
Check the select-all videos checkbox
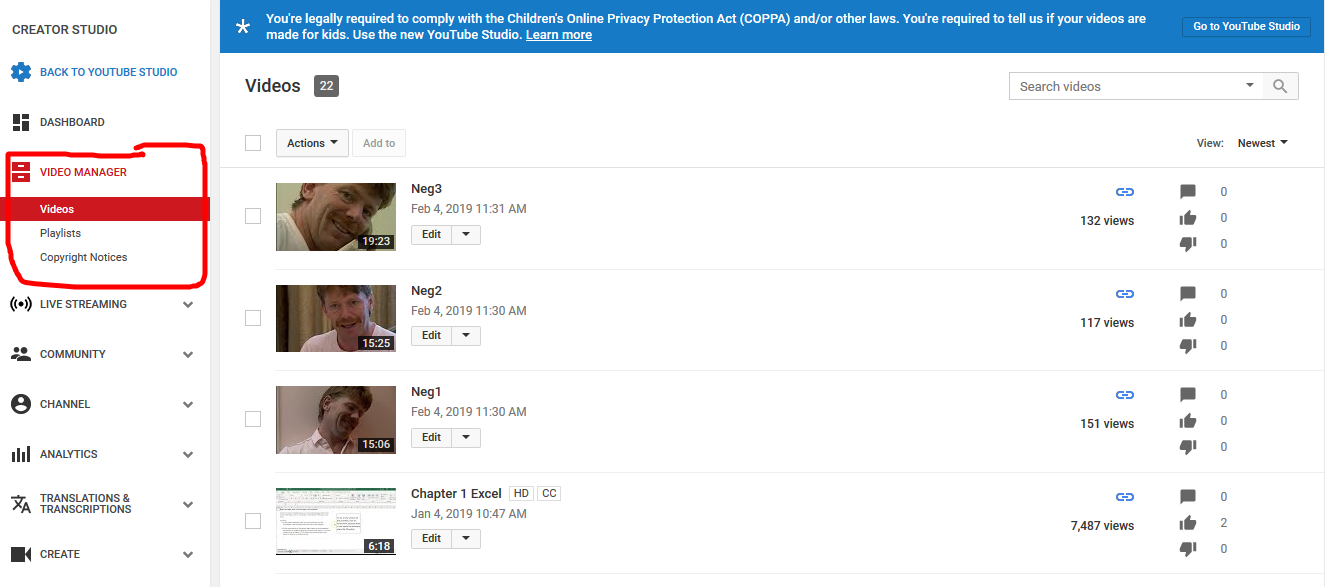click(x=253, y=143)
